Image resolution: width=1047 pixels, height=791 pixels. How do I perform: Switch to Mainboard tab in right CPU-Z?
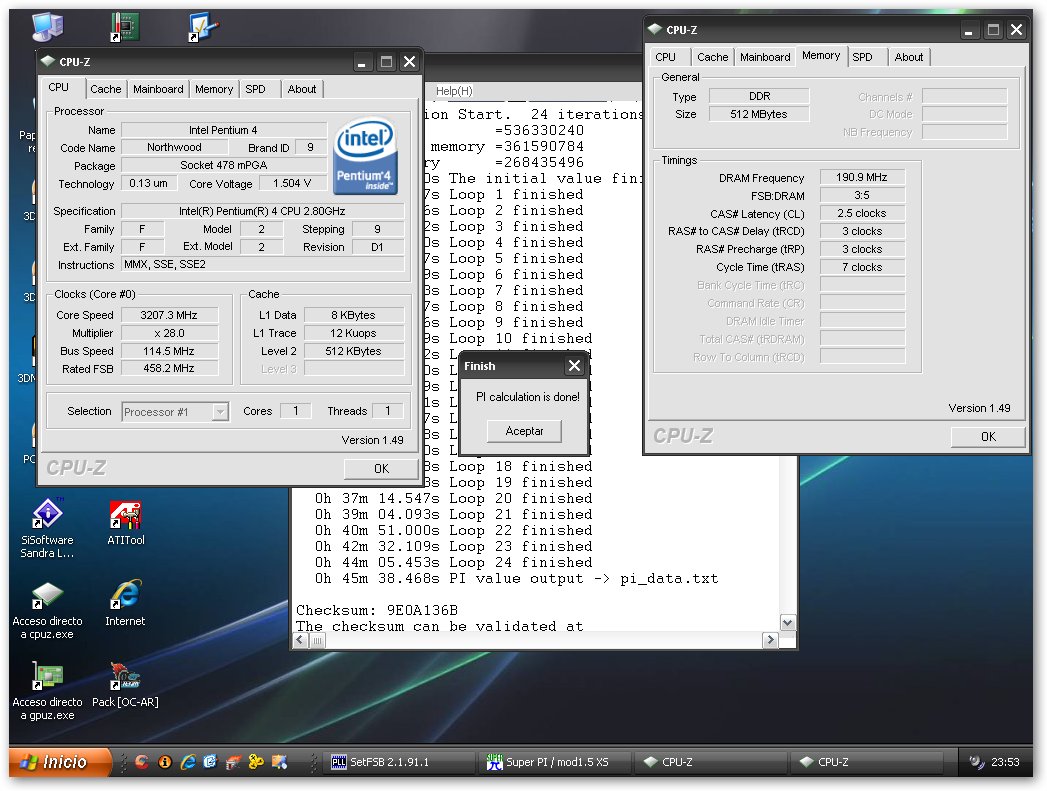[x=765, y=57]
